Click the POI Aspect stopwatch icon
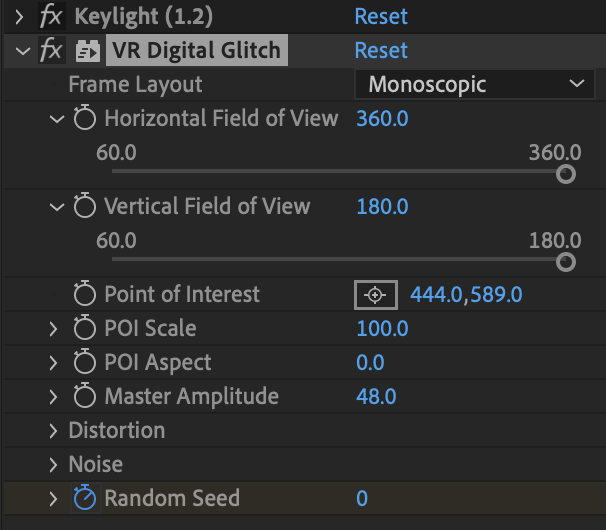The width and height of the screenshot is (606, 530). pyautogui.click(x=85, y=363)
